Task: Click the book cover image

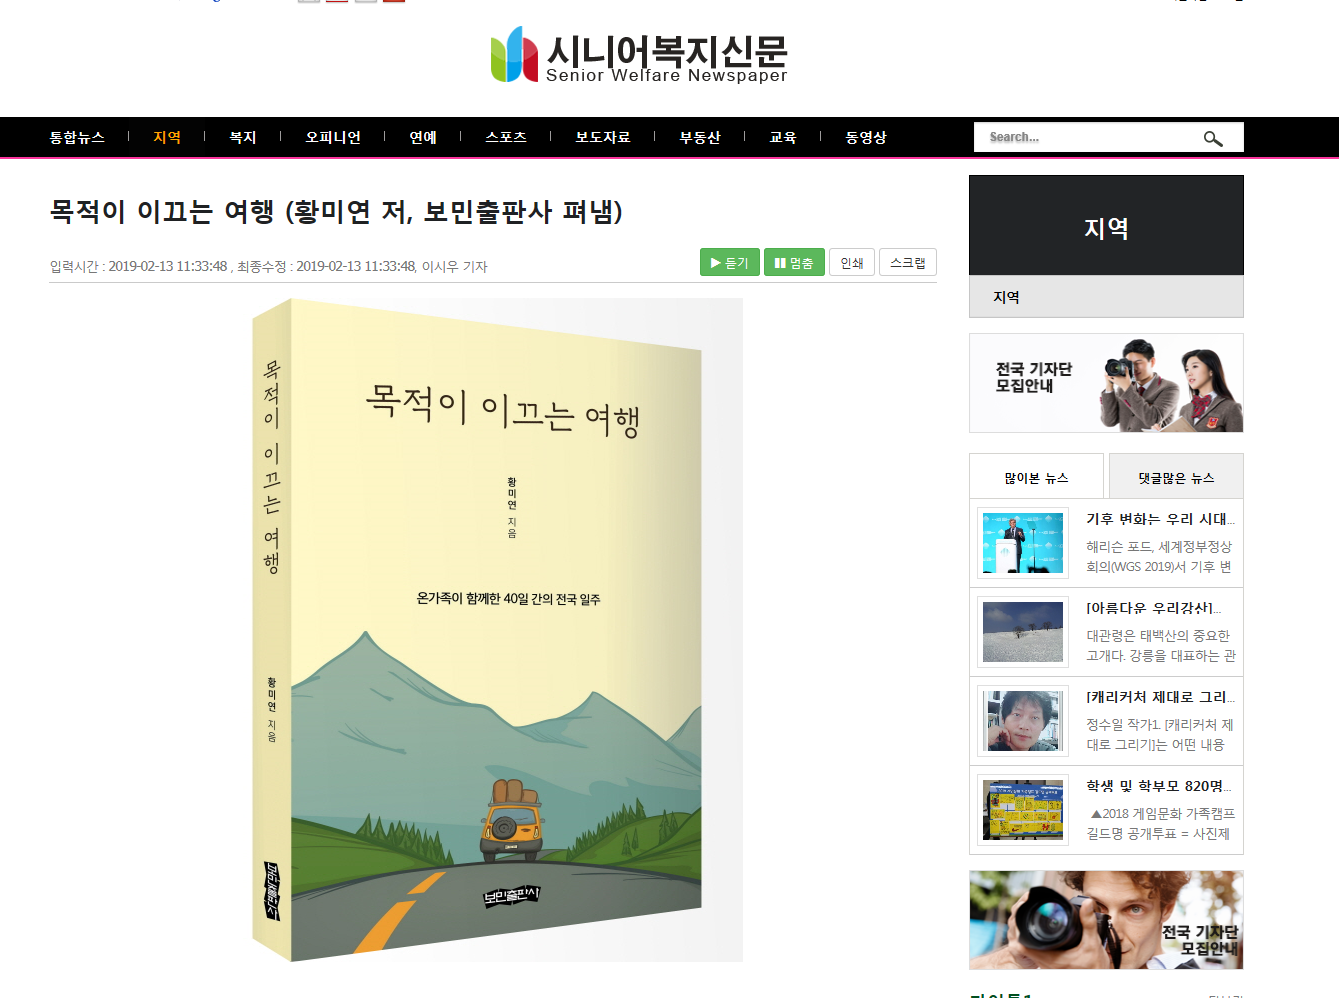Action: point(497,630)
